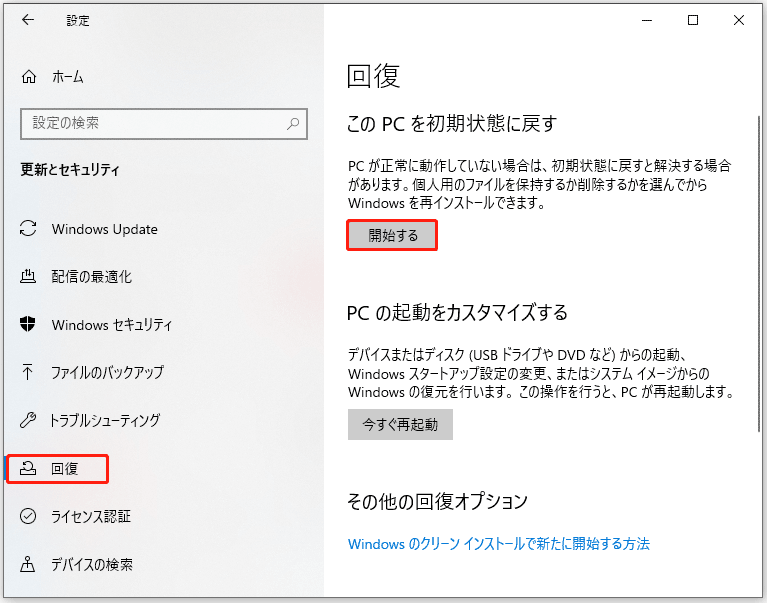767x603 pixels.
Task: Click the デバイスの検索 locator icon
Action: click(x=28, y=564)
